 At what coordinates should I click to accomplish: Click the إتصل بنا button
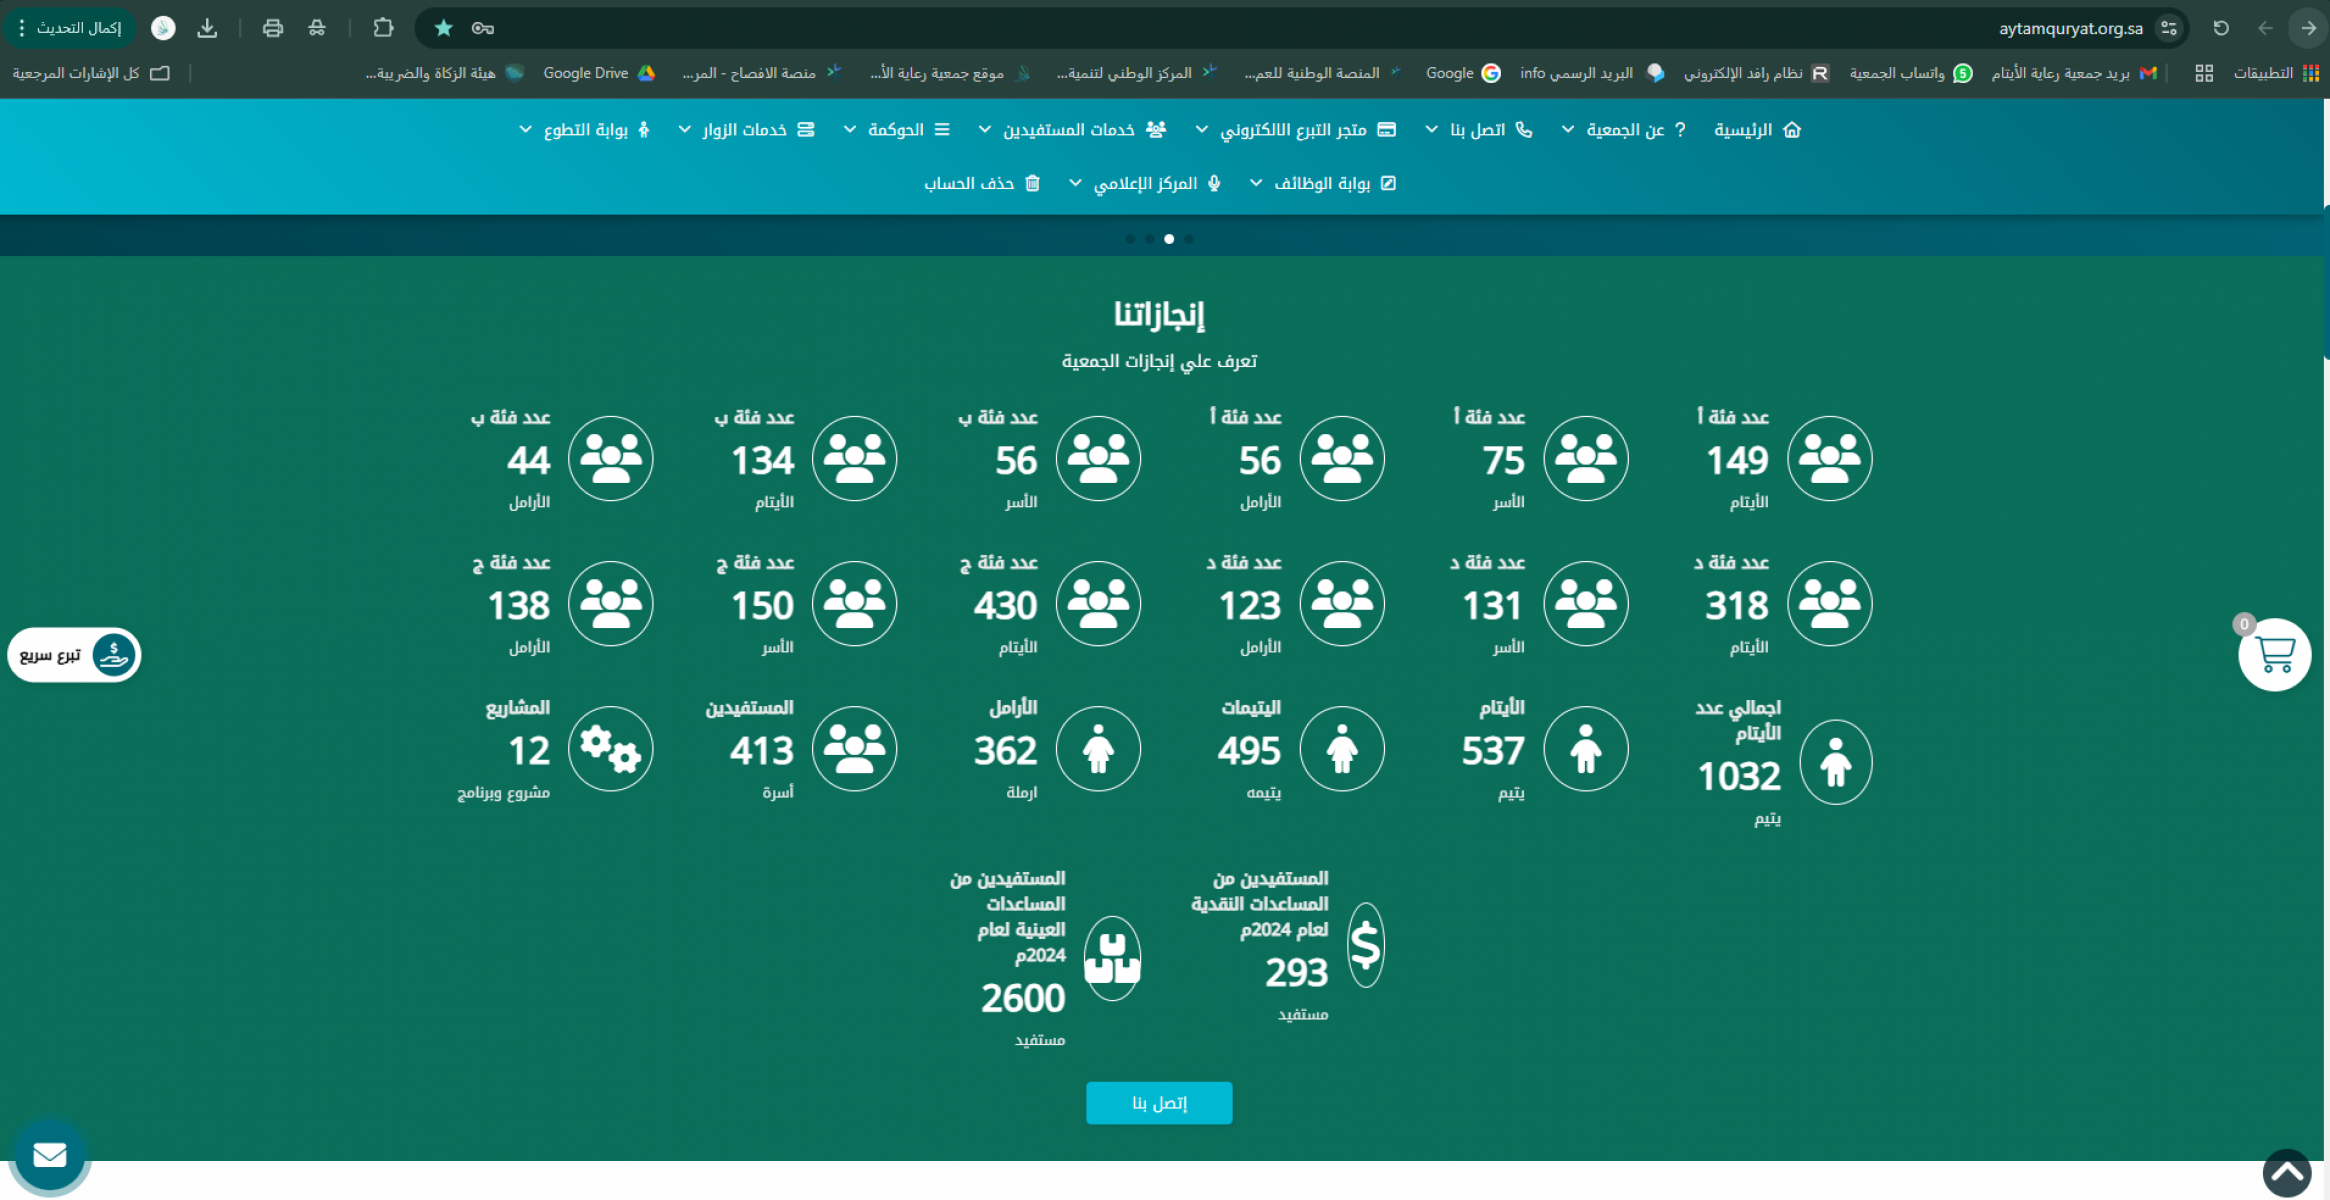pos(1159,1103)
